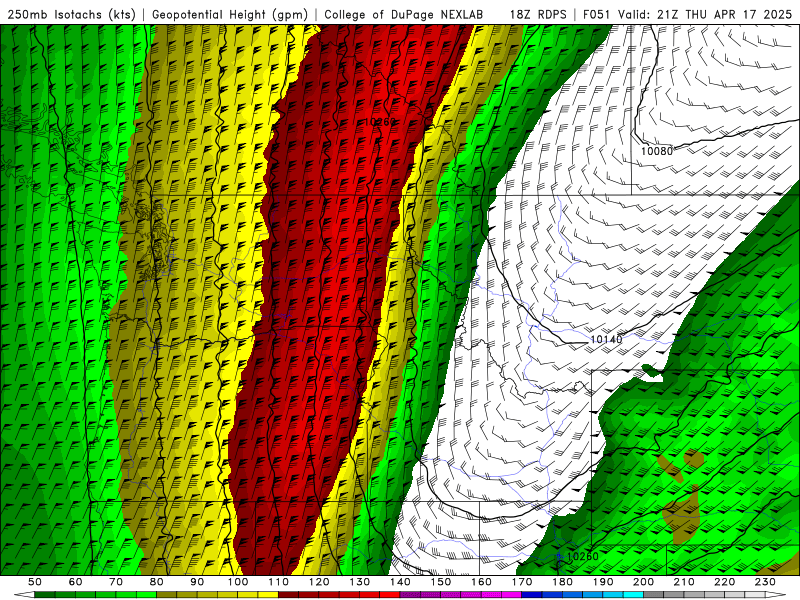Click the legend value 80

click(x=156, y=582)
